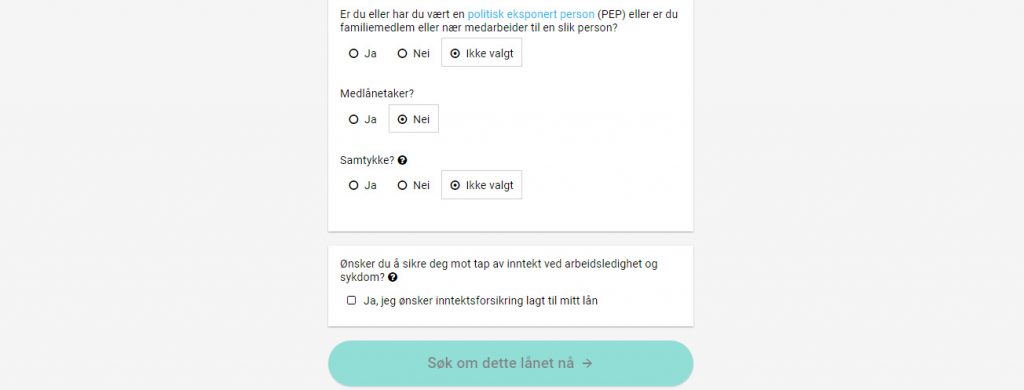Select Ja under Medlånetaker
The width and height of the screenshot is (1024, 390).
(363, 120)
